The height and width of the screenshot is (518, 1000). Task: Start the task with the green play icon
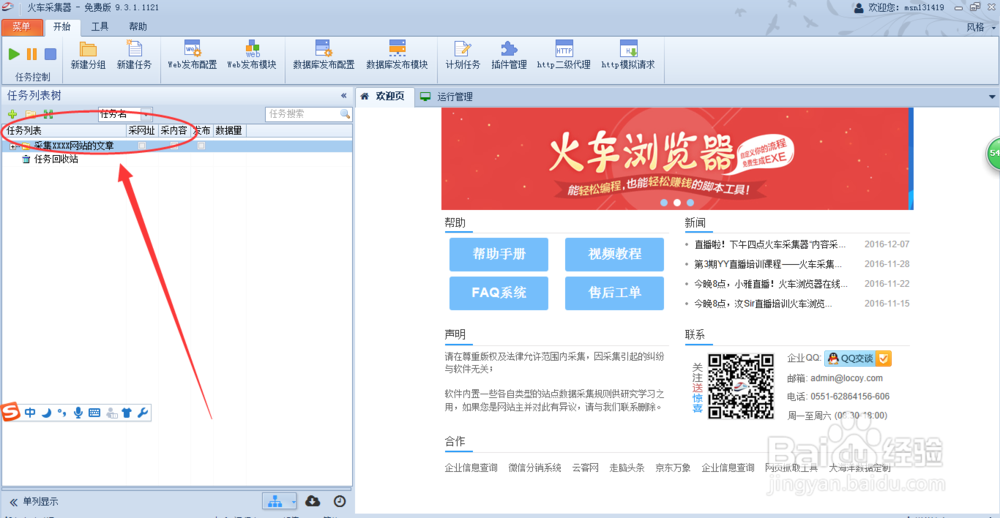click(14, 54)
